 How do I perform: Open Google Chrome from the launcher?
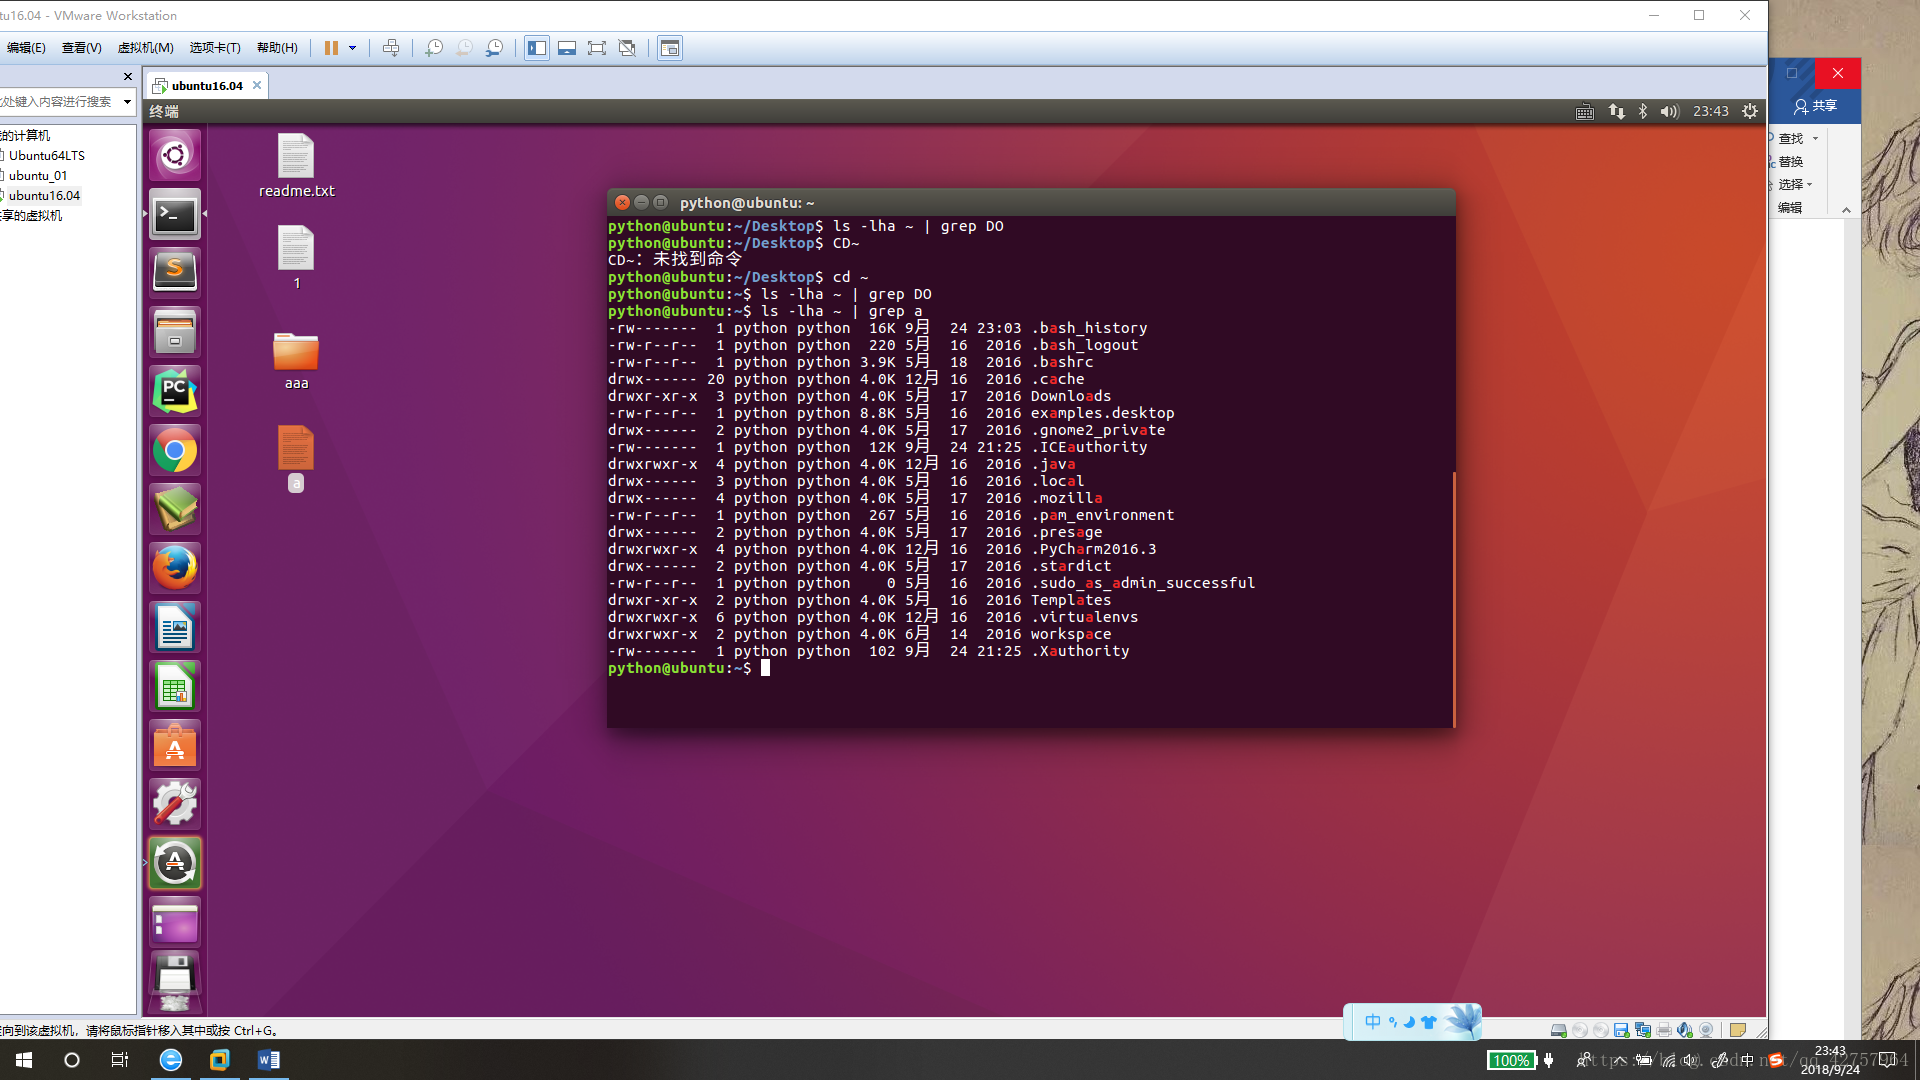coord(175,450)
